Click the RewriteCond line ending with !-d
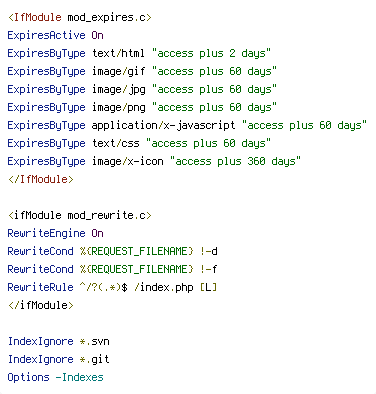 tap(112, 251)
